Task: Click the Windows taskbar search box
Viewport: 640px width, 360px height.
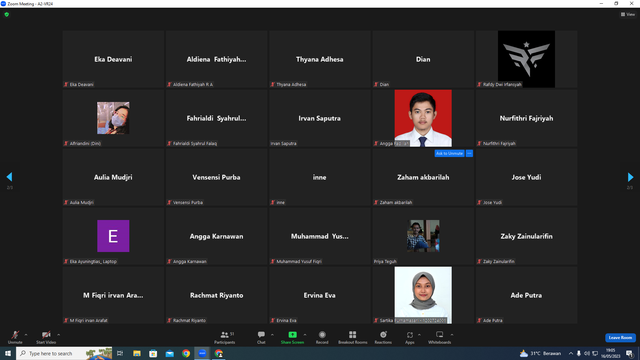Action: pyautogui.click(x=64, y=353)
